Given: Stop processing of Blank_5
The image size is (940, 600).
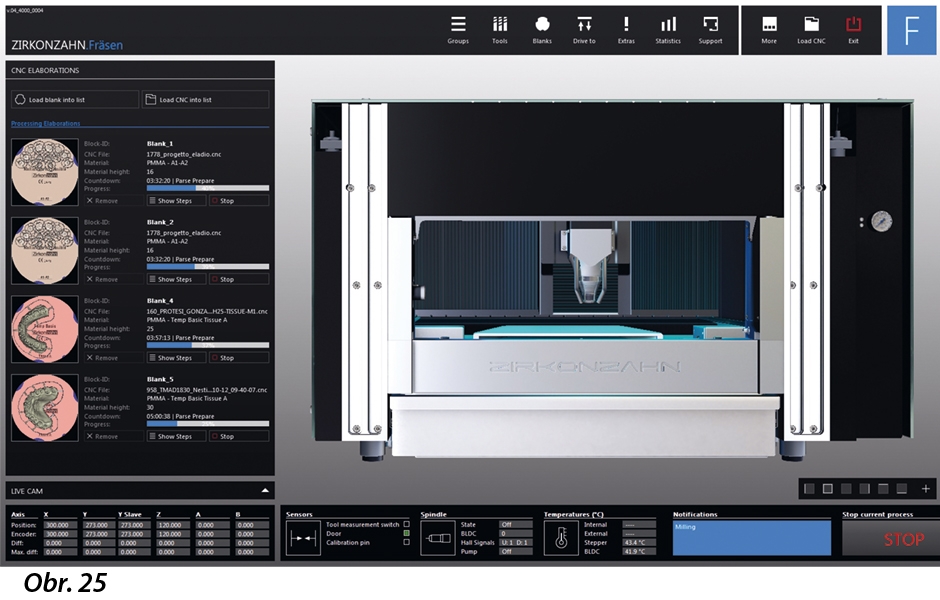Looking at the screenshot, I should (239, 436).
